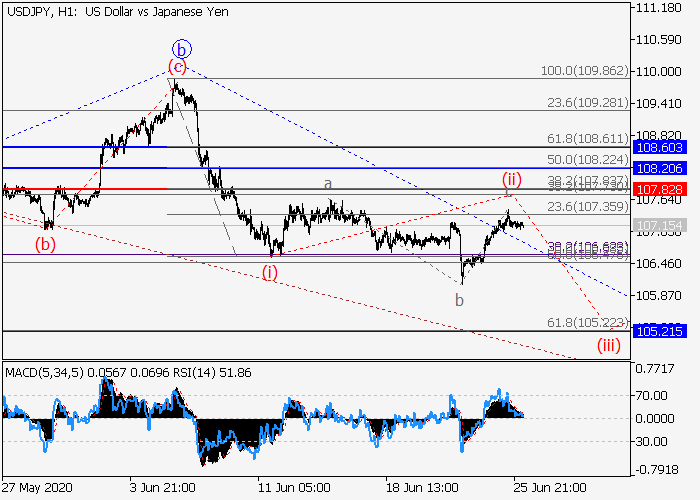Click the red (iii) wave target label
This screenshot has height=500, width=700.
tap(609, 346)
